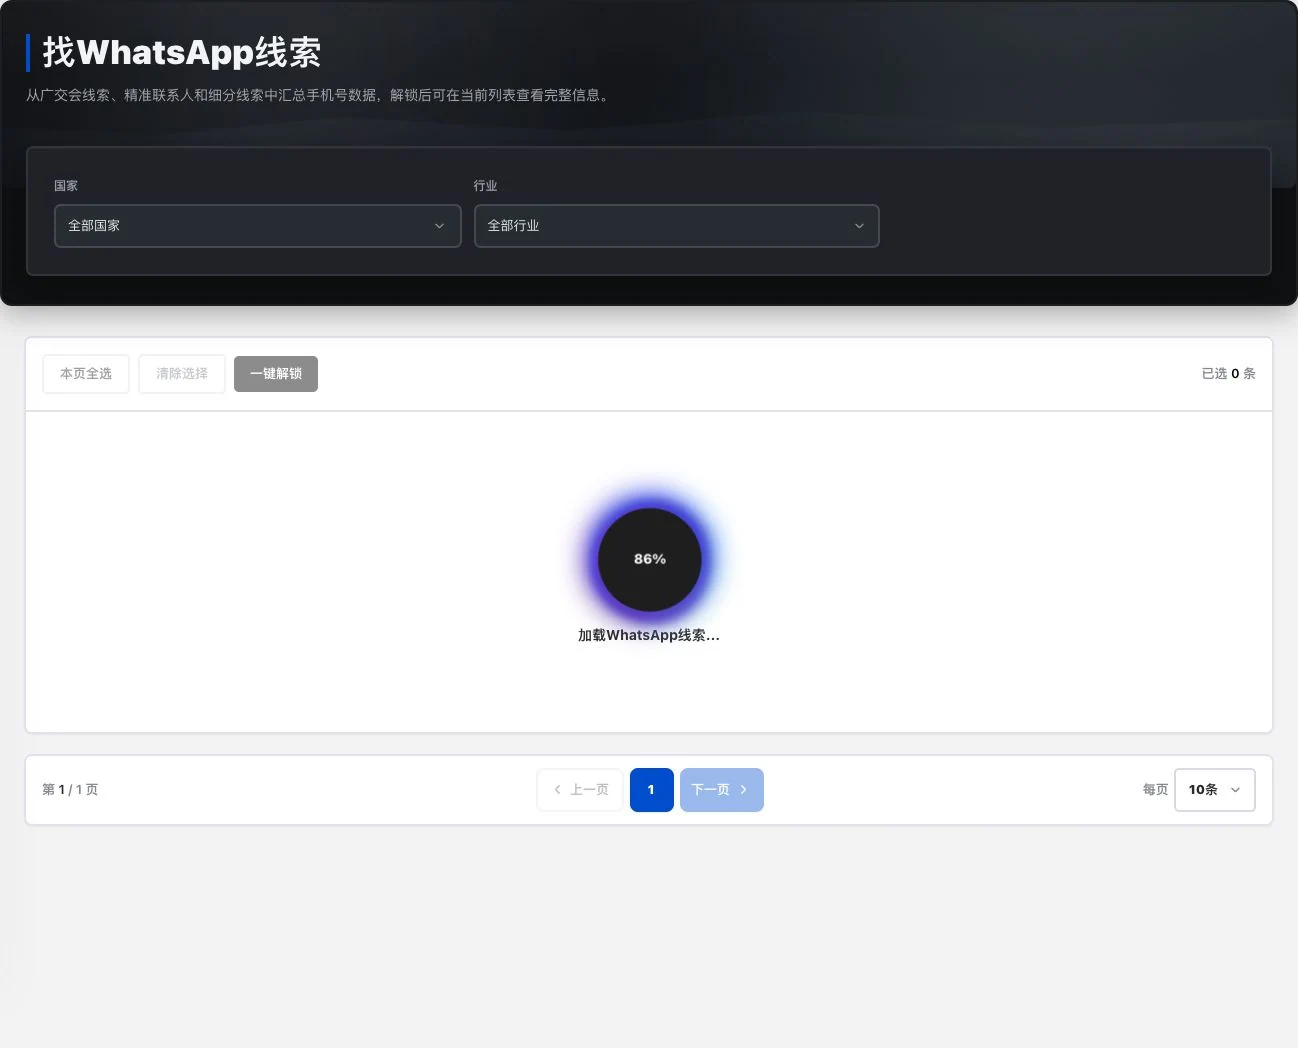Click the 86% loading progress circle
The image size is (1298, 1048).
tap(650, 559)
